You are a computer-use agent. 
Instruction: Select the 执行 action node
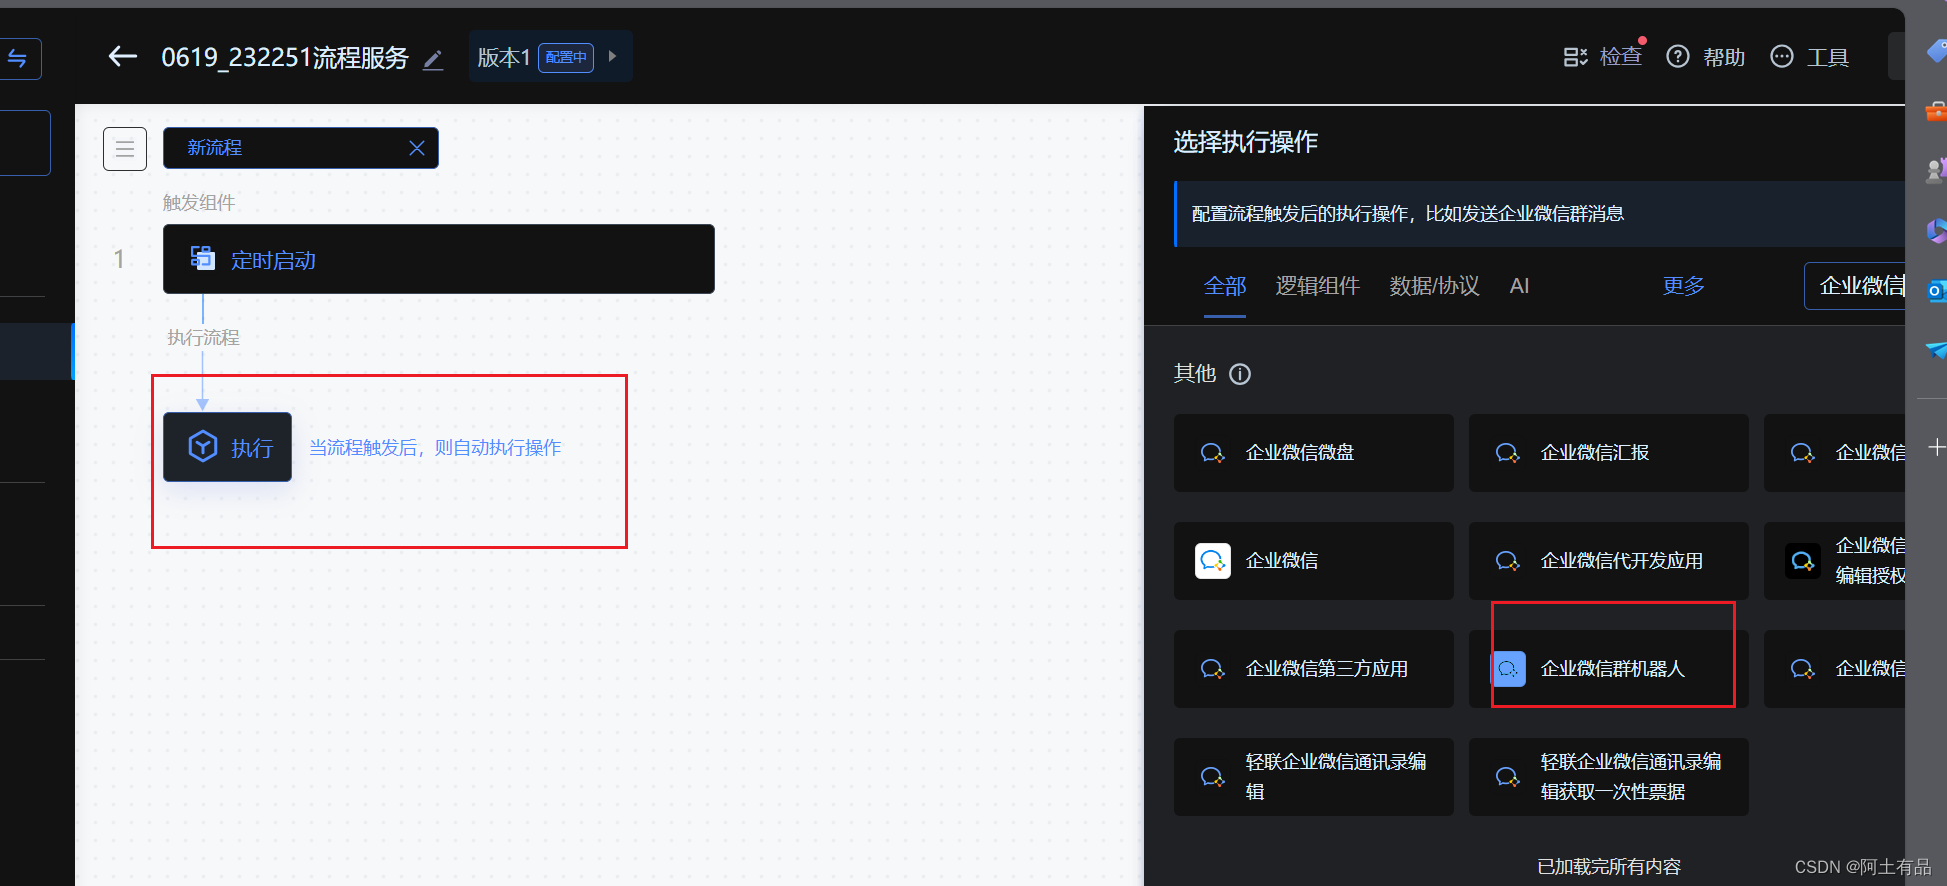click(x=228, y=447)
